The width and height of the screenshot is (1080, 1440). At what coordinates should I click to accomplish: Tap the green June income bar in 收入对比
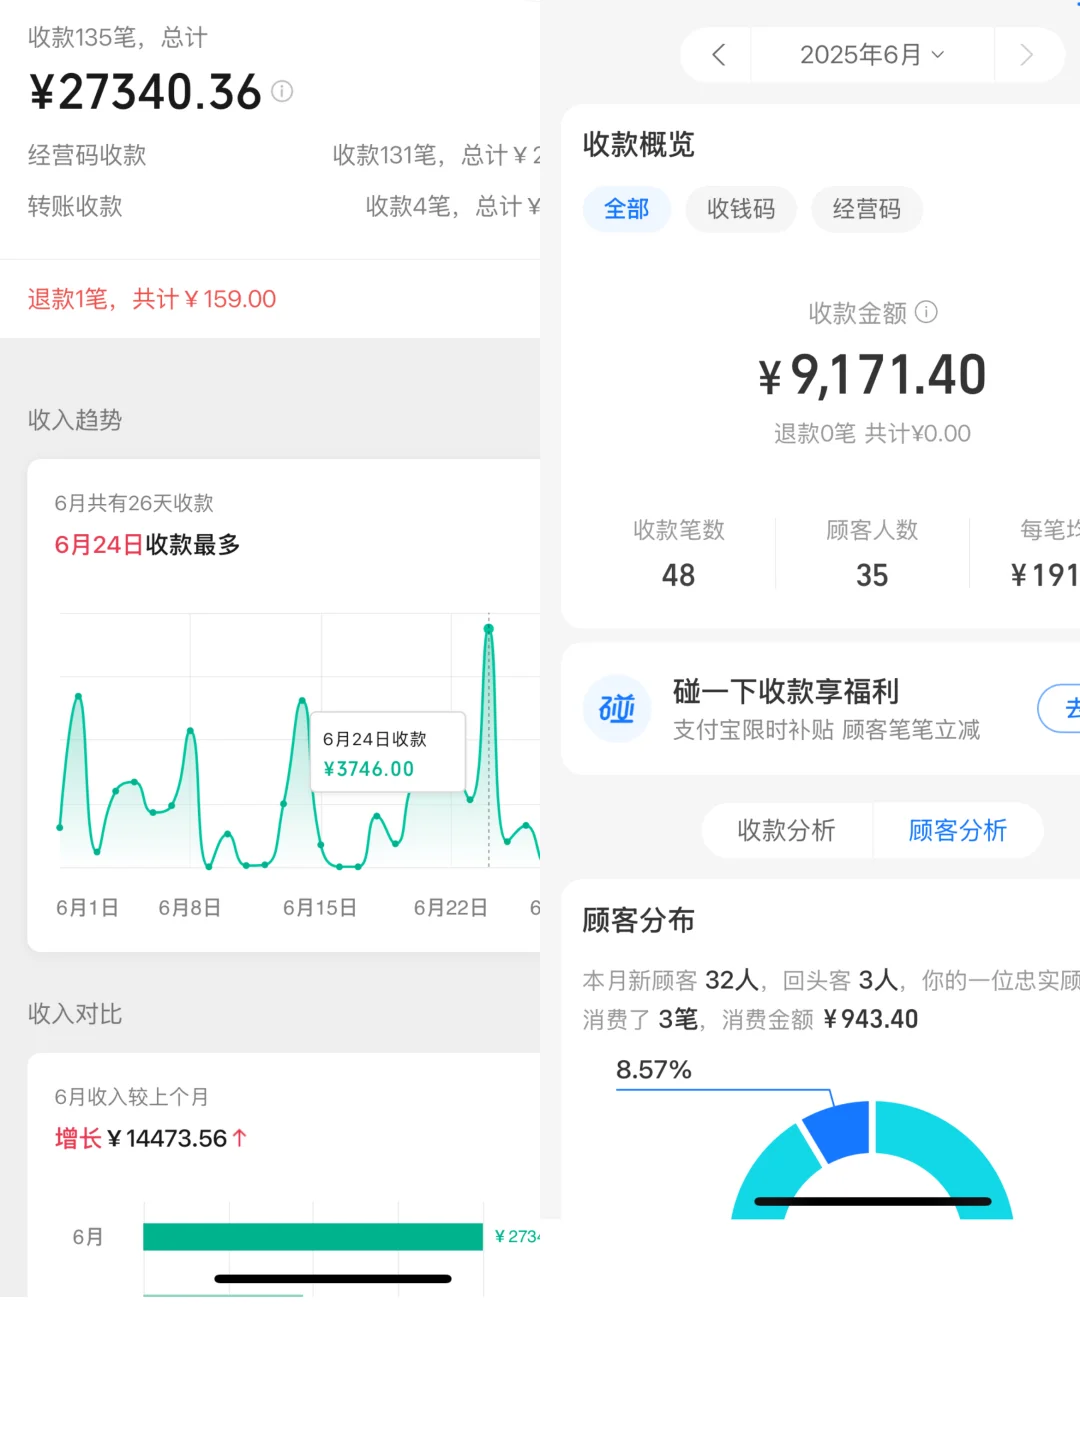pyautogui.click(x=313, y=1237)
